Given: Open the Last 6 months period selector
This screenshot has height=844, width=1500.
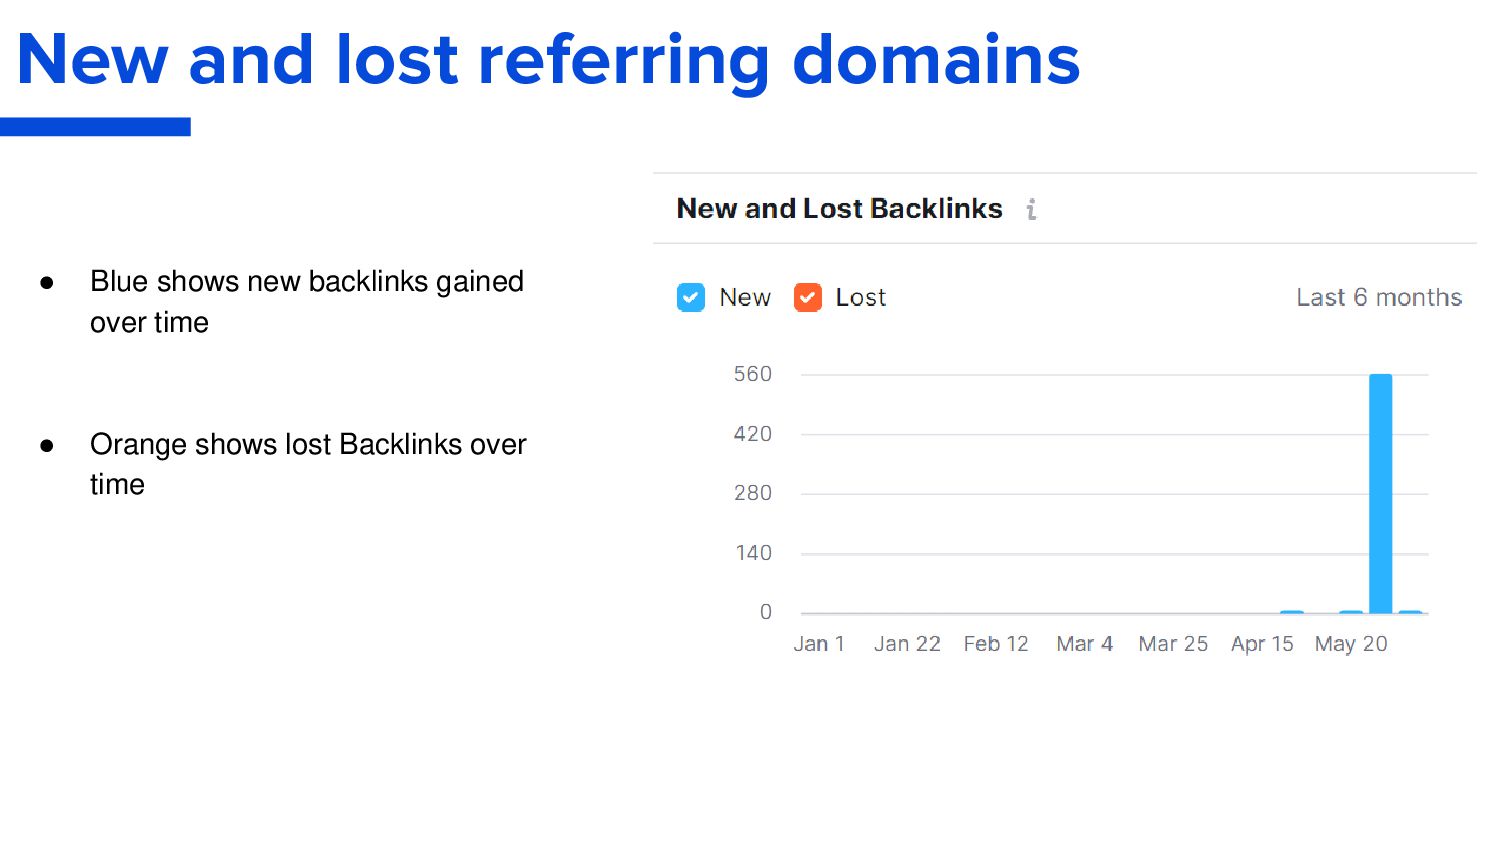Looking at the screenshot, I should [x=1379, y=298].
